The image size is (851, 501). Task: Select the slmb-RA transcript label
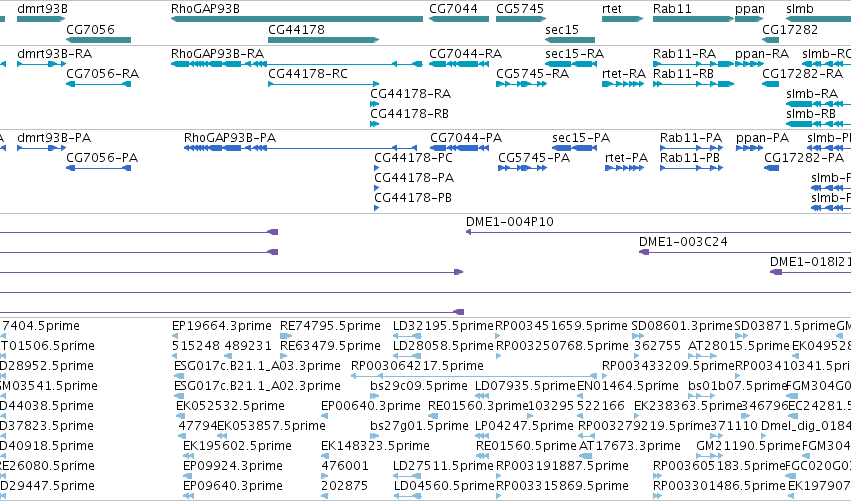(x=812, y=94)
